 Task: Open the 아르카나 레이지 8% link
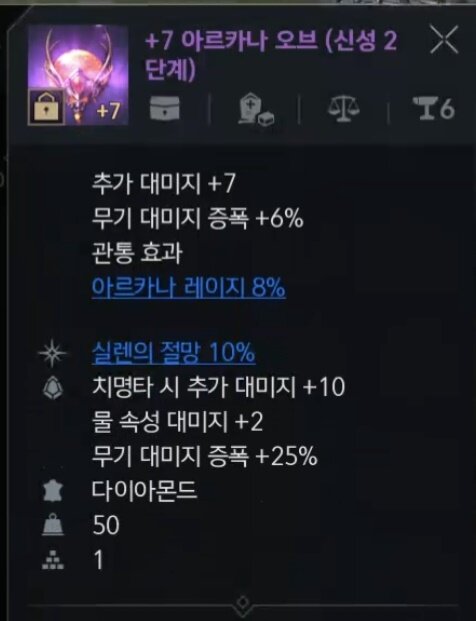(x=188, y=287)
